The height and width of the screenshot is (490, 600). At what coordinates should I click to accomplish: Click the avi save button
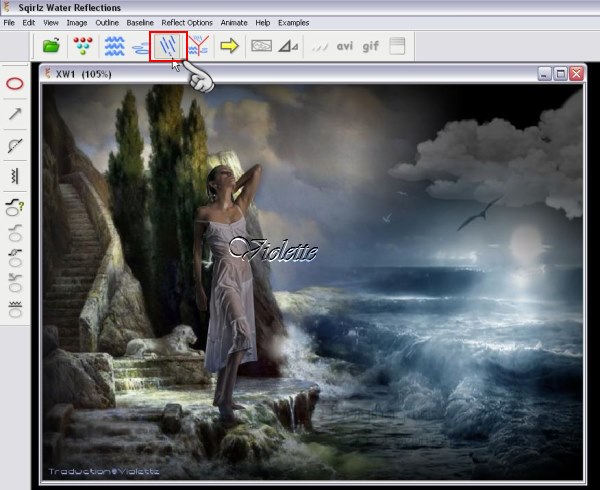pos(345,46)
